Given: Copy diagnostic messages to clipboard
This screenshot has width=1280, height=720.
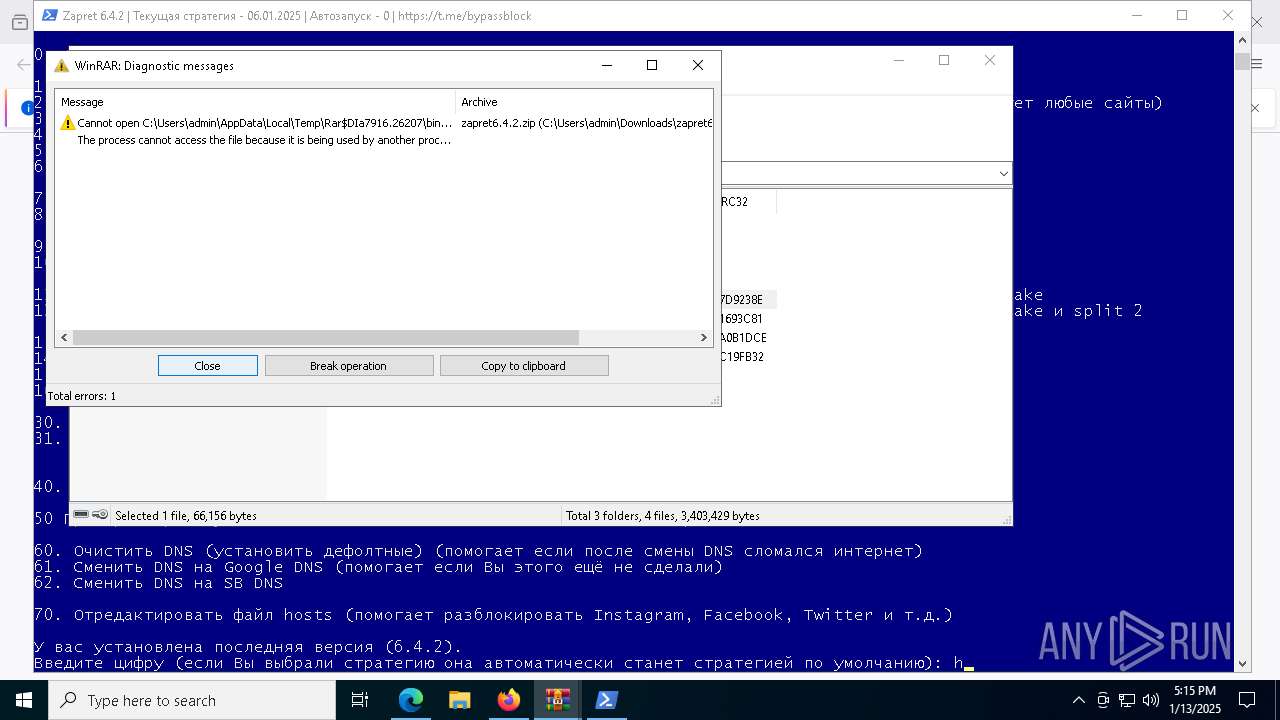Looking at the screenshot, I should coord(523,366).
